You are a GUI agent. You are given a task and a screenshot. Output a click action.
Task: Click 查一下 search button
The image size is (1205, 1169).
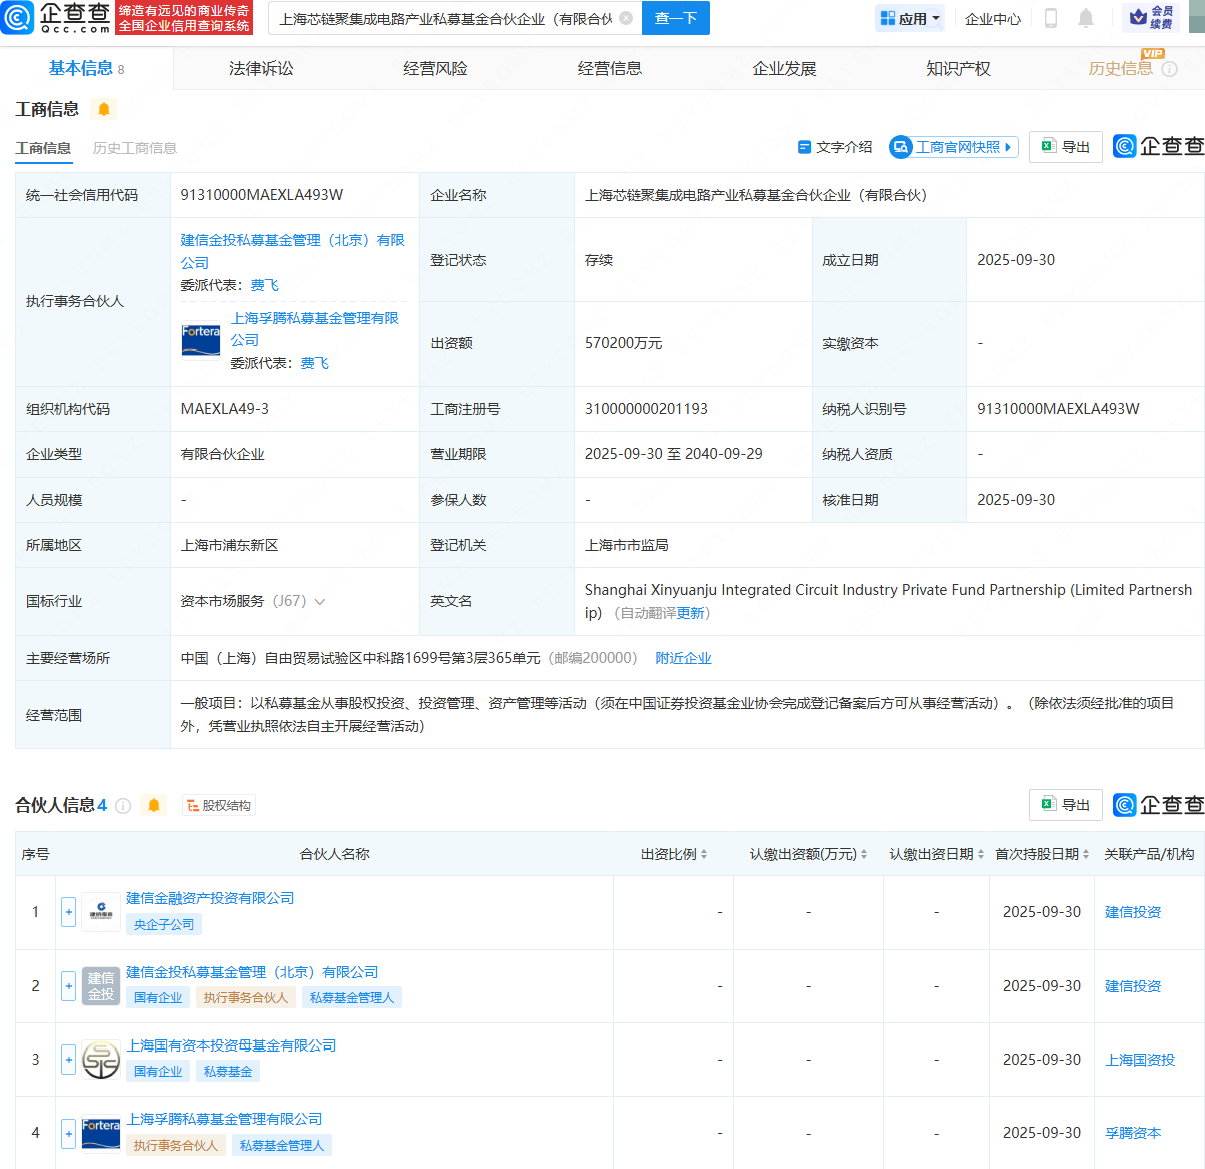click(x=675, y=18)
